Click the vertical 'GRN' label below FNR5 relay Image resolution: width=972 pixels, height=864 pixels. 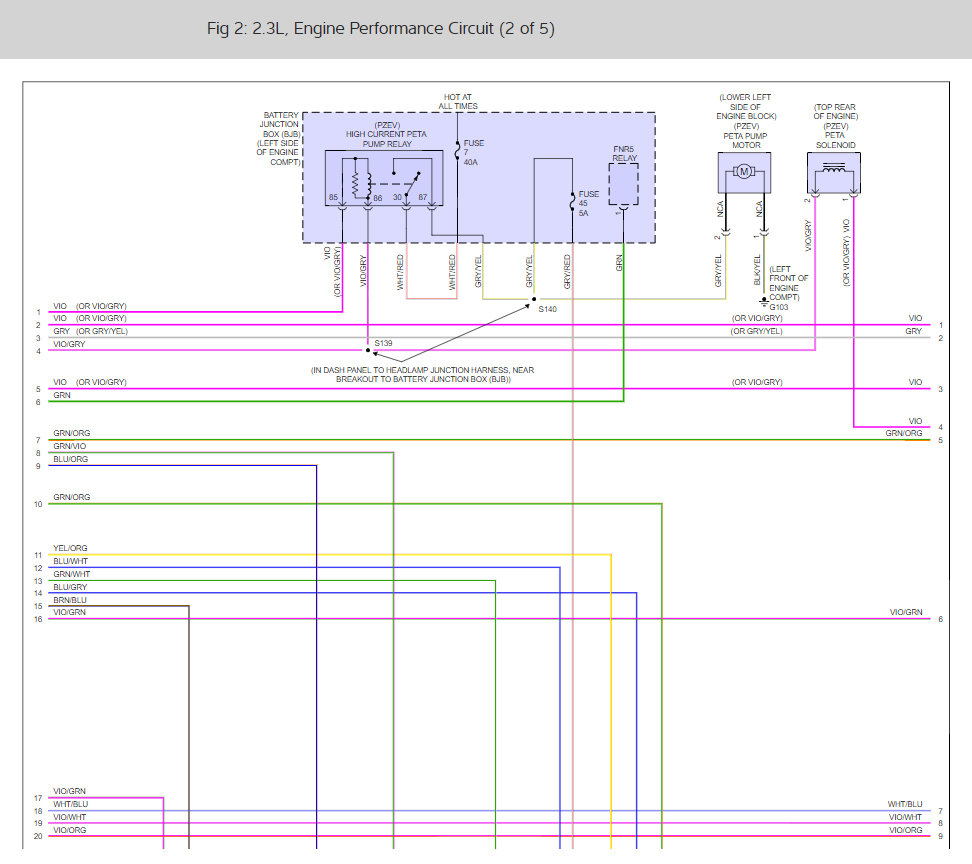point(619,263)
